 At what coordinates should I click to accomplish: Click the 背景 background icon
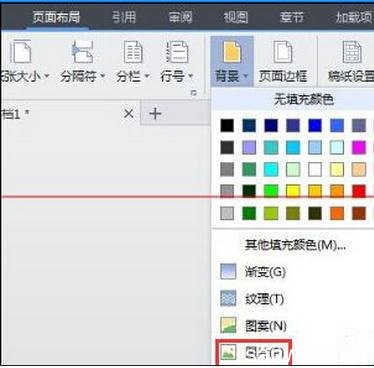click(x=232, y=52)
